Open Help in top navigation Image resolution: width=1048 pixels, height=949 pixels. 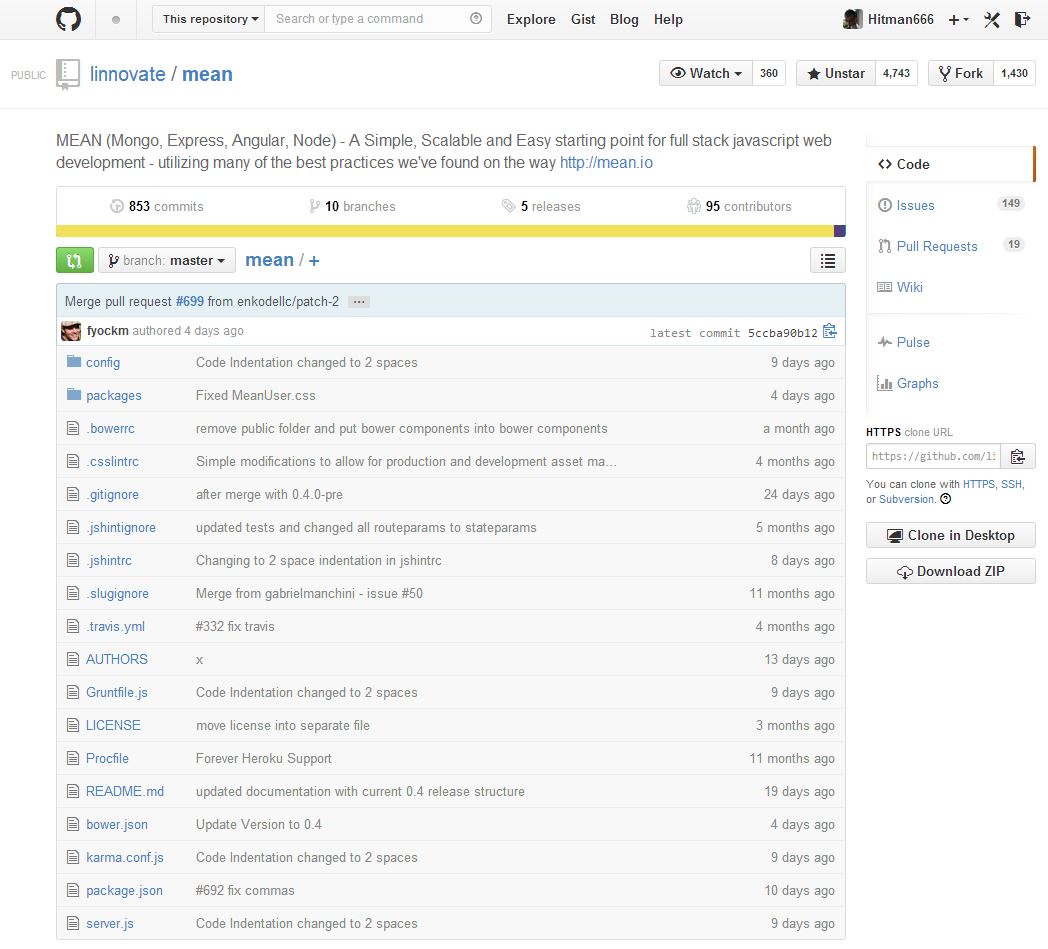click(x=668, y=19)
